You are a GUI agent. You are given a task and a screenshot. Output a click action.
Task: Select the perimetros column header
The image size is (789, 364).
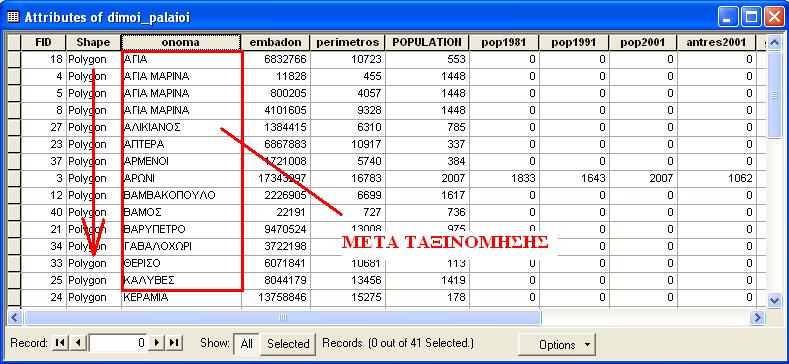click(x=347, y=42)
